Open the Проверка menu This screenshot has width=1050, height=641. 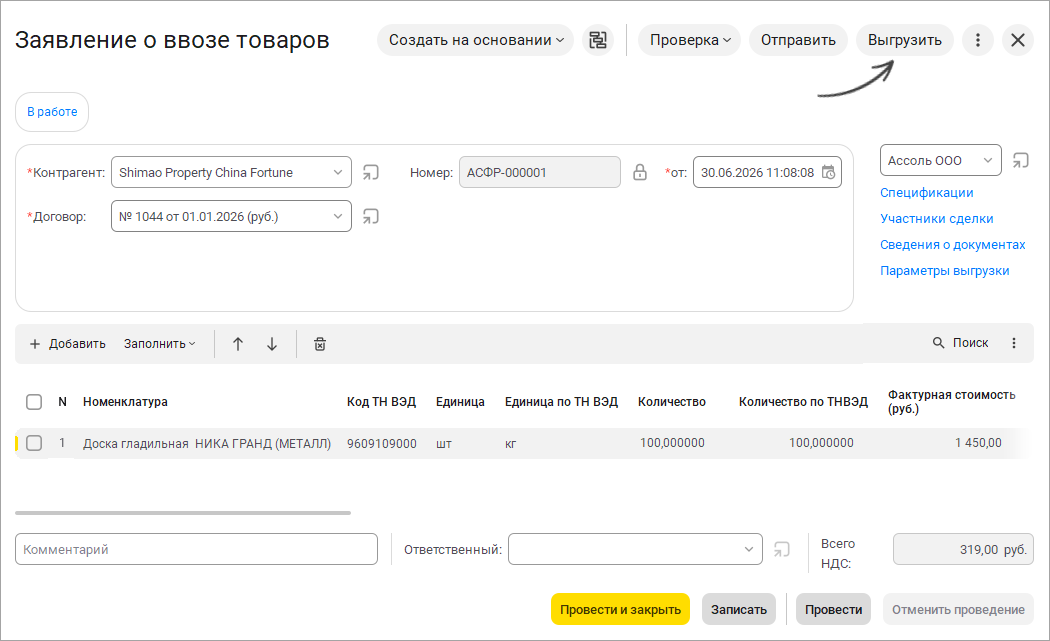point(690,40)
